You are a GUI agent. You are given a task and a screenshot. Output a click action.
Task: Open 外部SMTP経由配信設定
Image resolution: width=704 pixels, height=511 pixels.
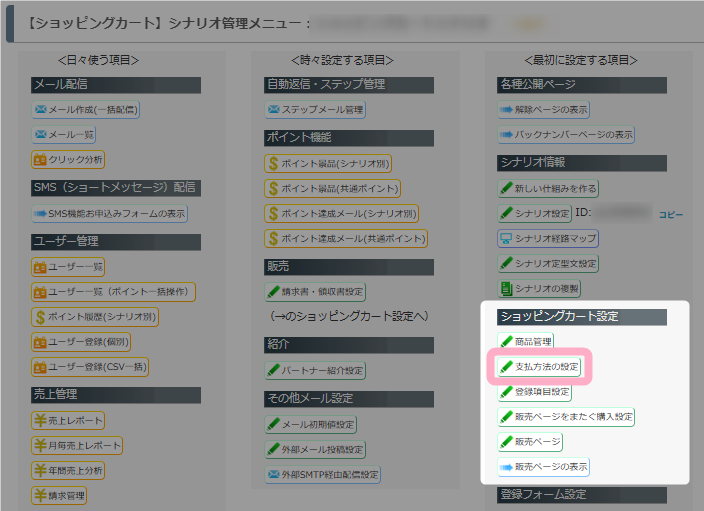click(322, 475)
